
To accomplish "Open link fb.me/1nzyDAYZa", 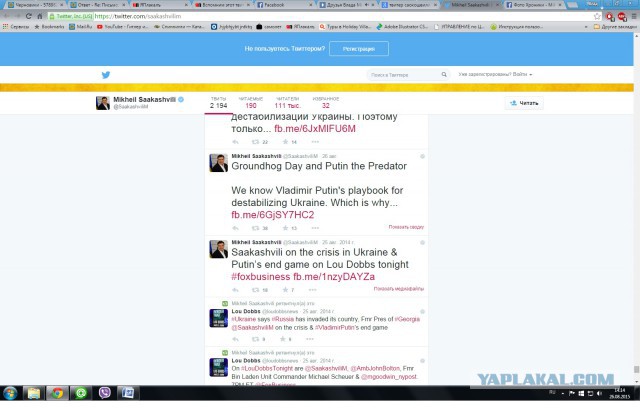I will click(x=334, y=276).
